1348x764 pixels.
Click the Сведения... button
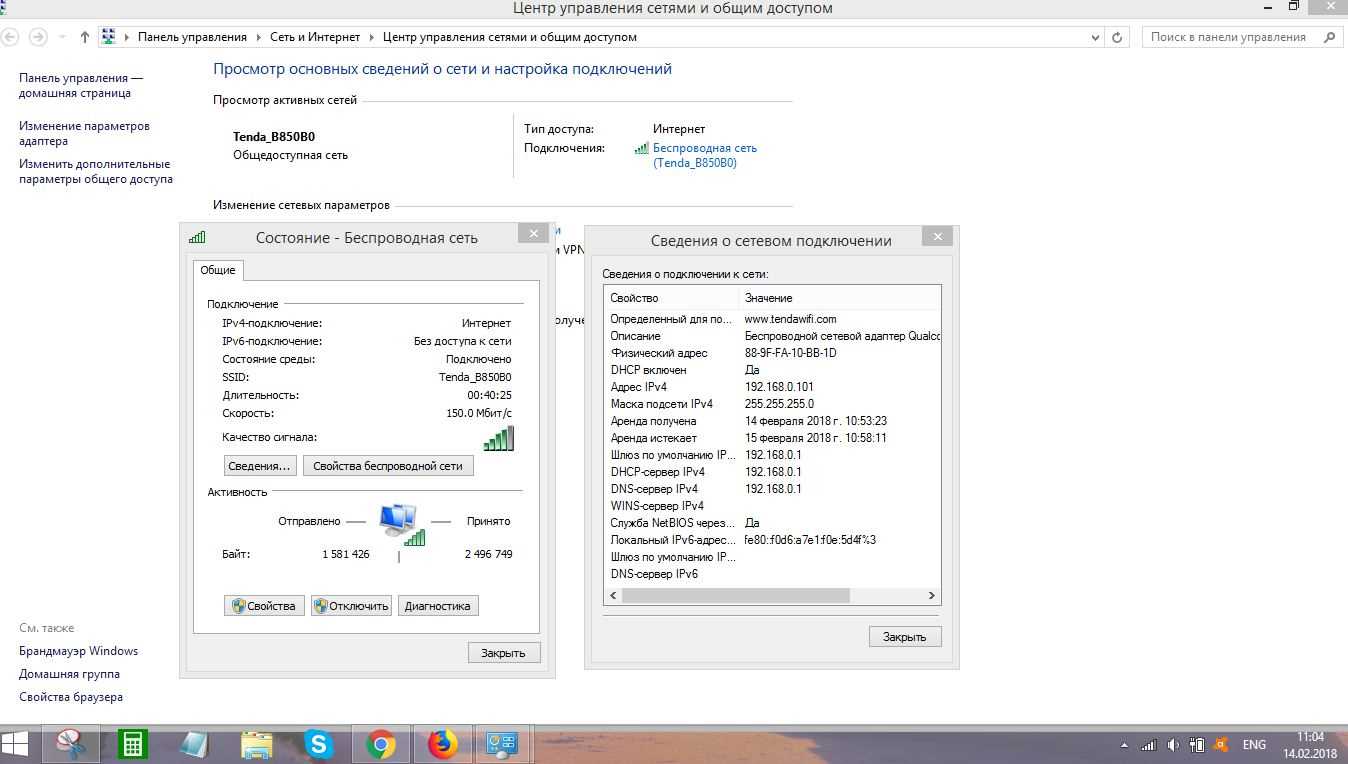259,466
